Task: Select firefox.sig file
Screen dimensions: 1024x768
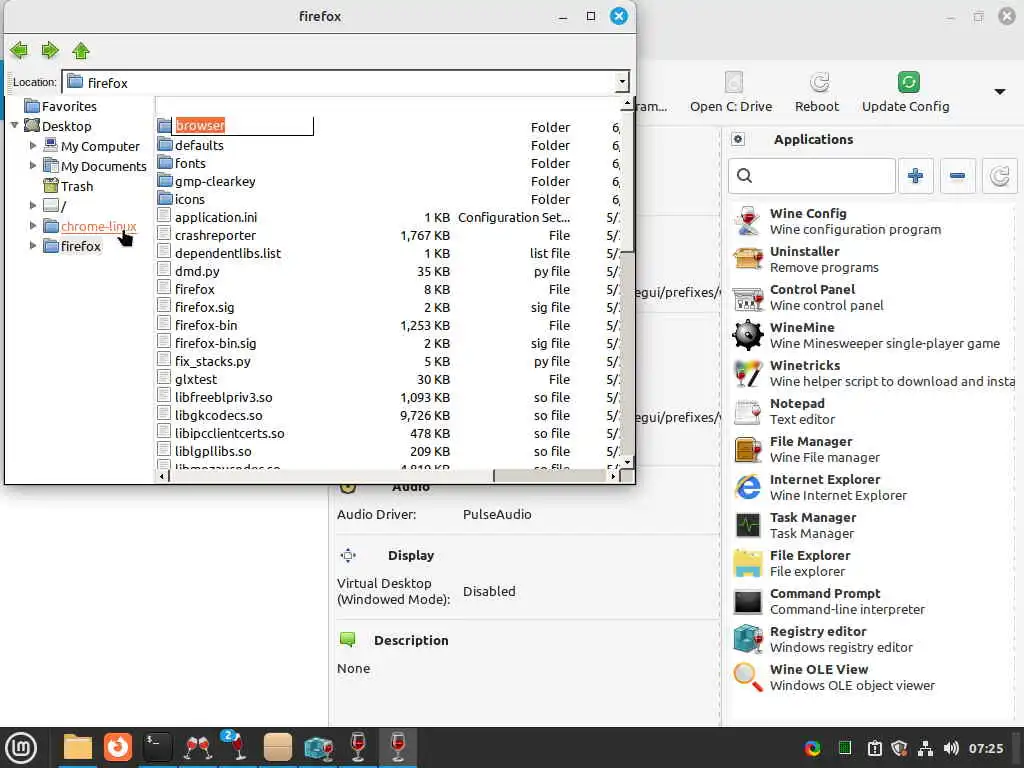Action: [x=204, y=307]
